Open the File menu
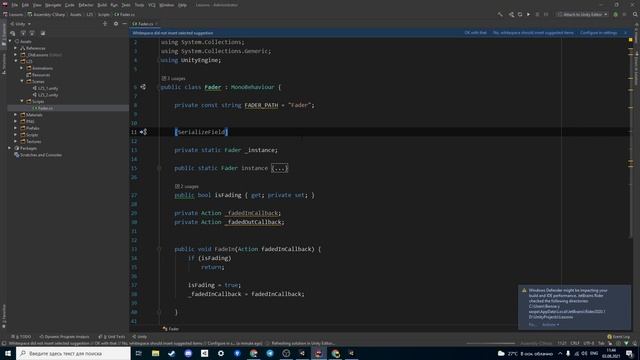 tap(15, 5)
